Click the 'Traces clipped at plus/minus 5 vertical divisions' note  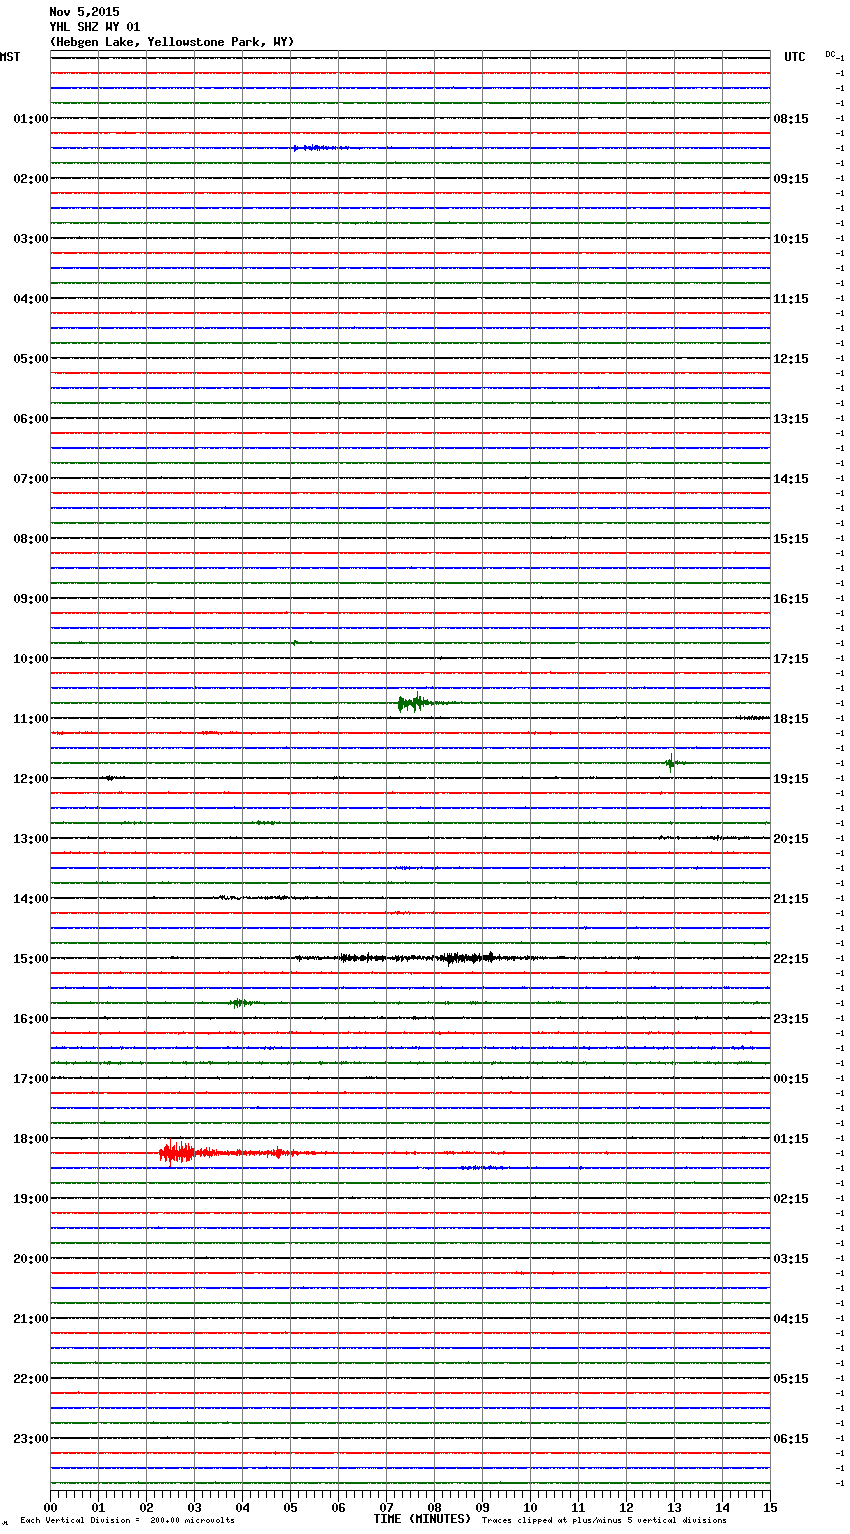(604, 1520)
